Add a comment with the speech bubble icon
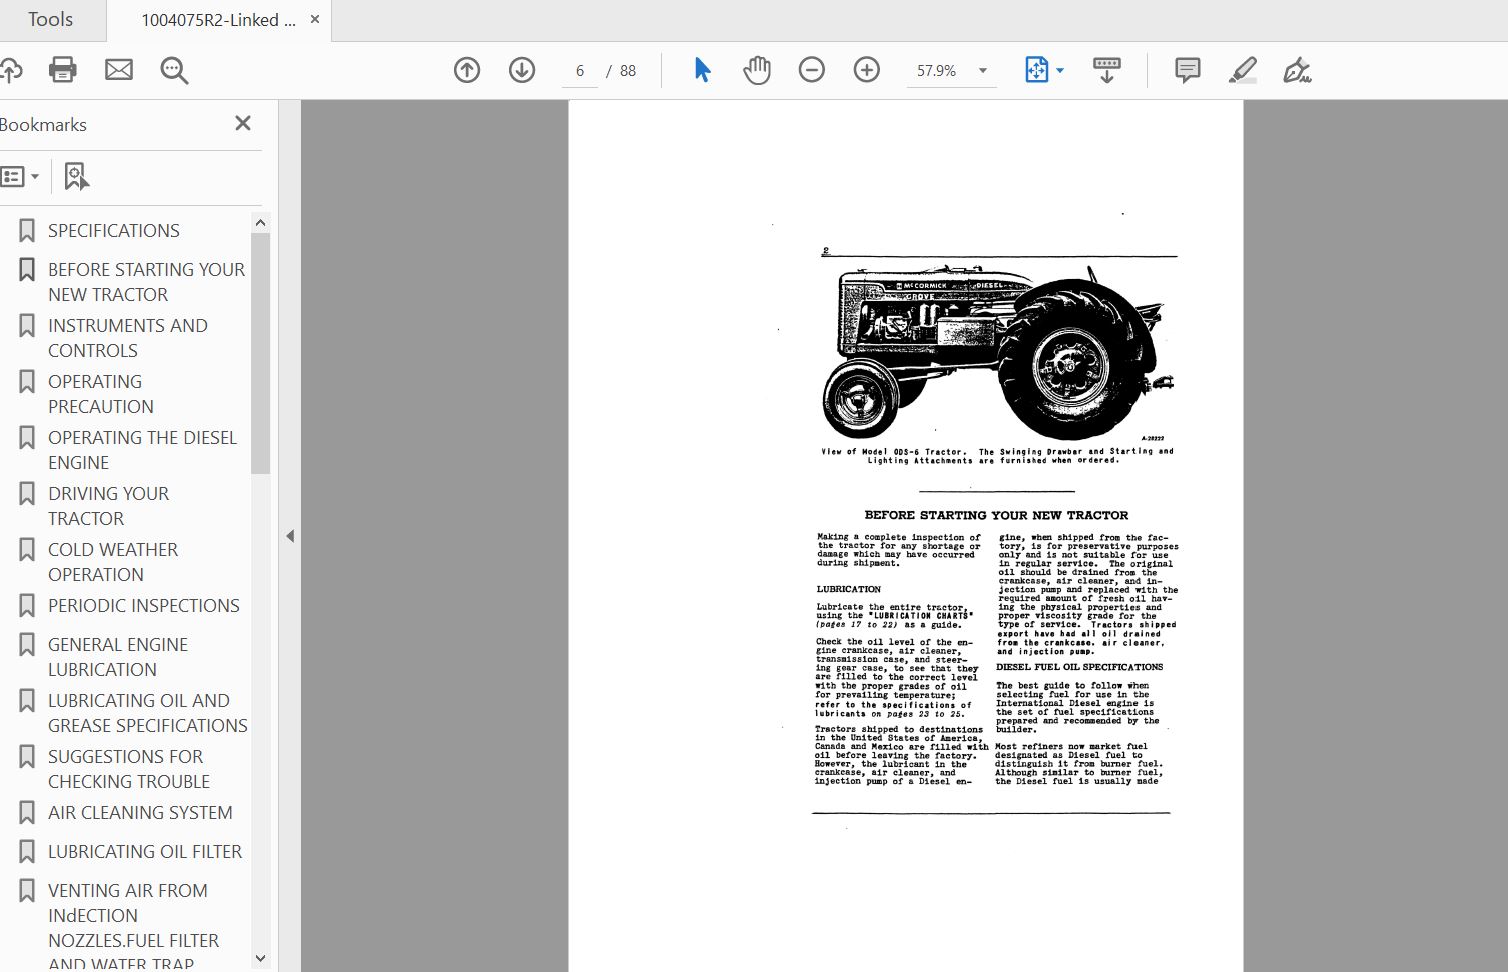Viewport: 1508px width, 972px height. pyautogui.click(x=1188, y=70)
